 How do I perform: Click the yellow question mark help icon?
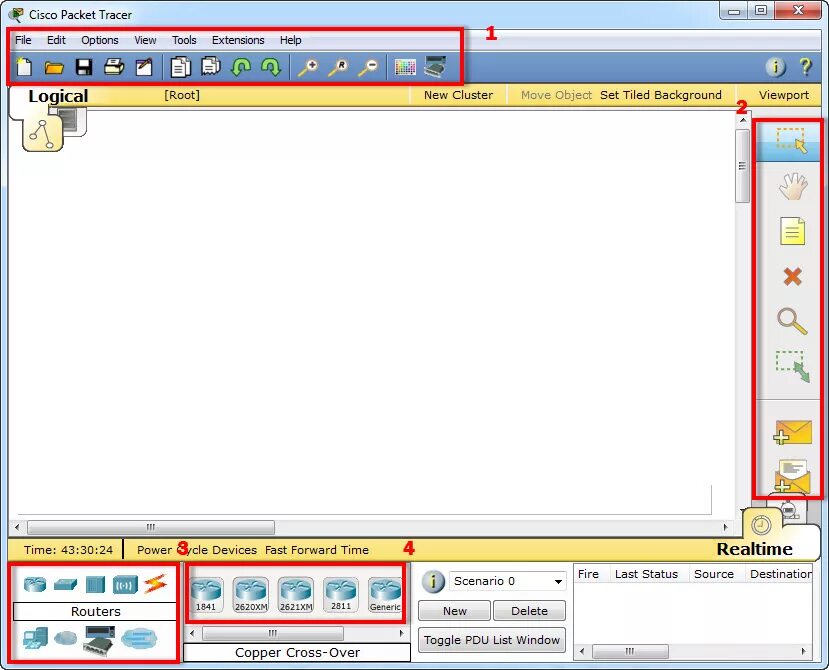point(805,67)
